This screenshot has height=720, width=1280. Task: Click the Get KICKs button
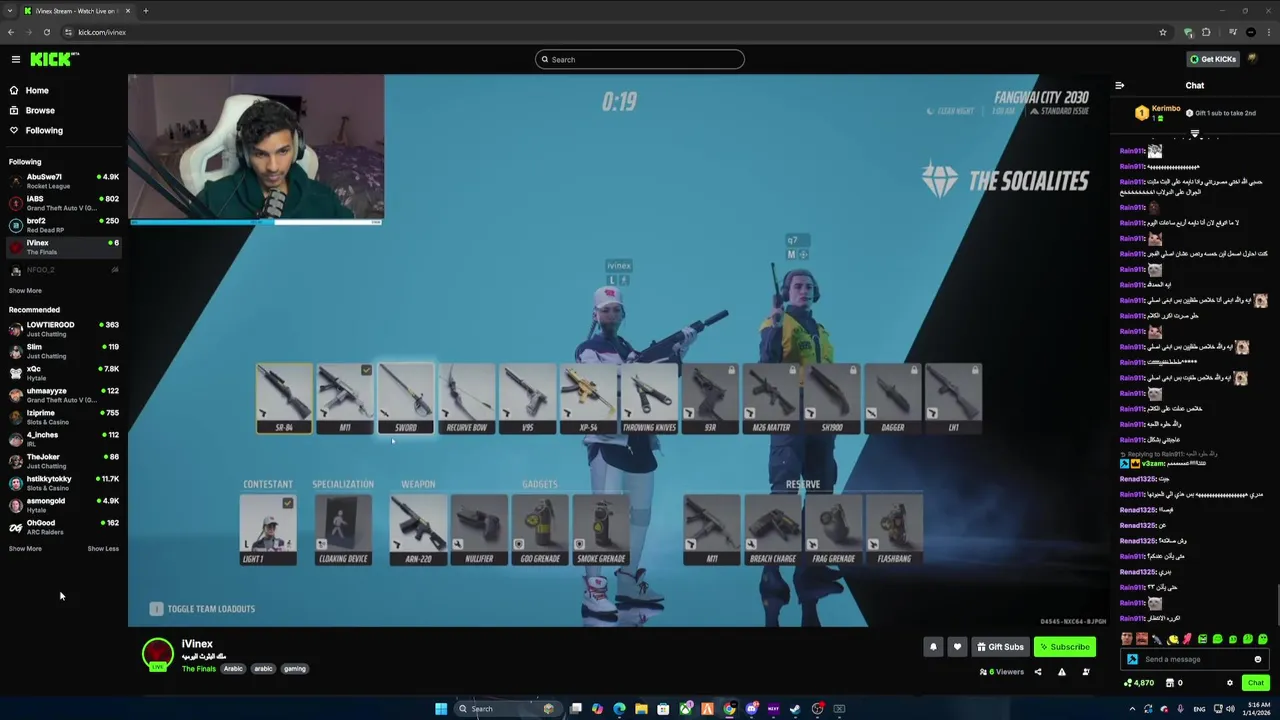[x=1213, y=59]
